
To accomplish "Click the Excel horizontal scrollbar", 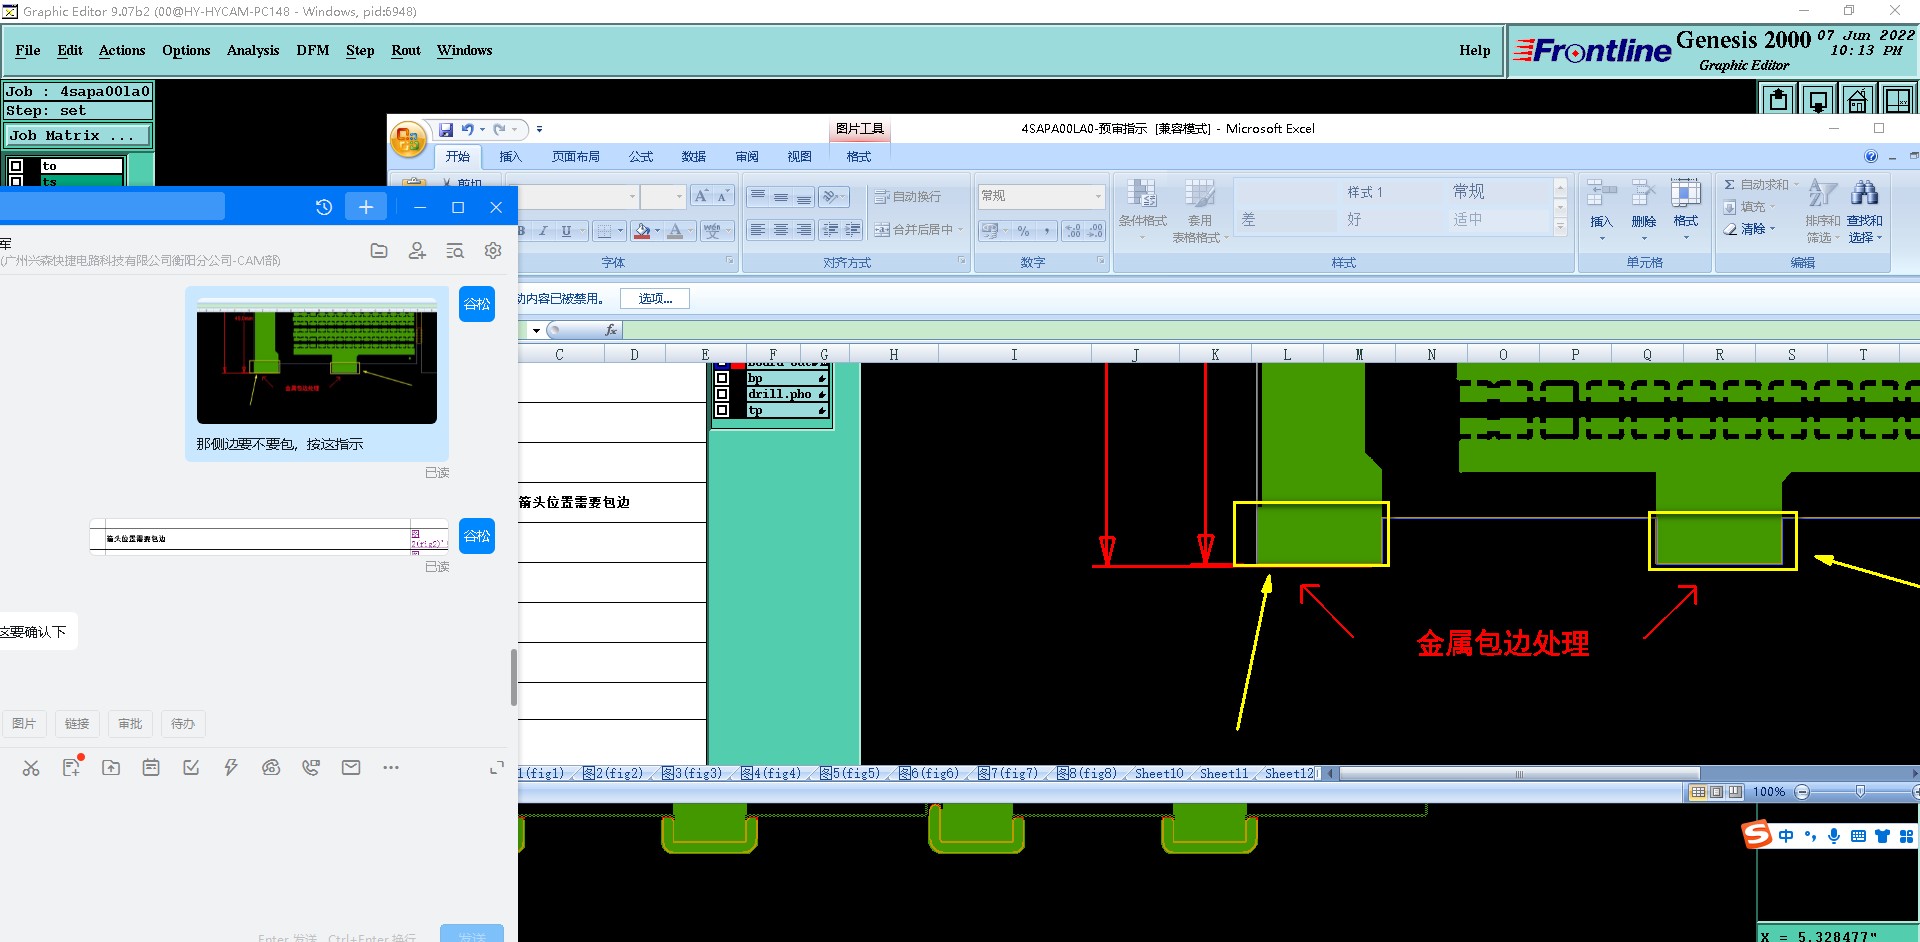I will tap(1519, 773).
